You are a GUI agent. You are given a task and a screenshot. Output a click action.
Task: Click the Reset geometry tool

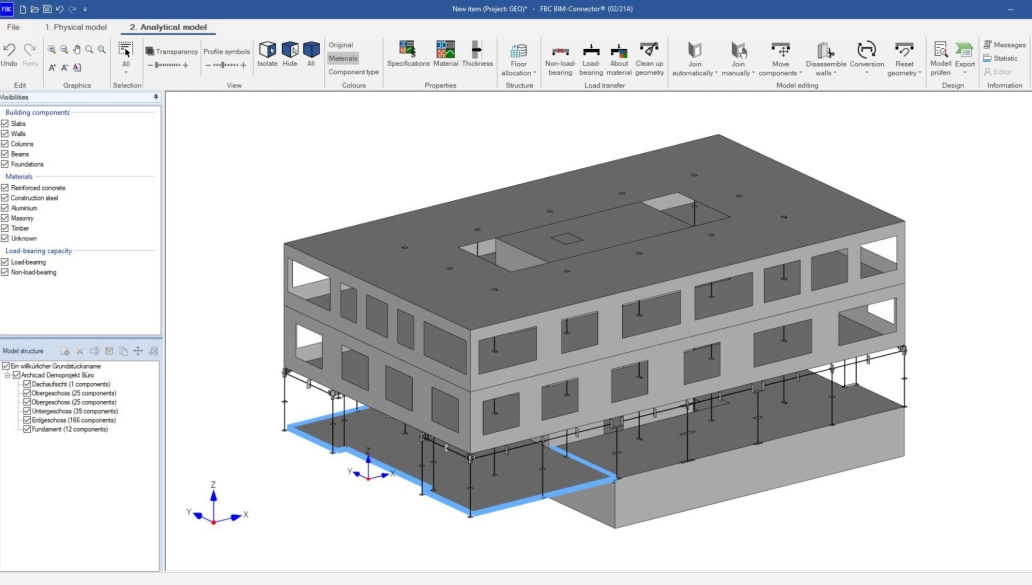pos(905,53)
